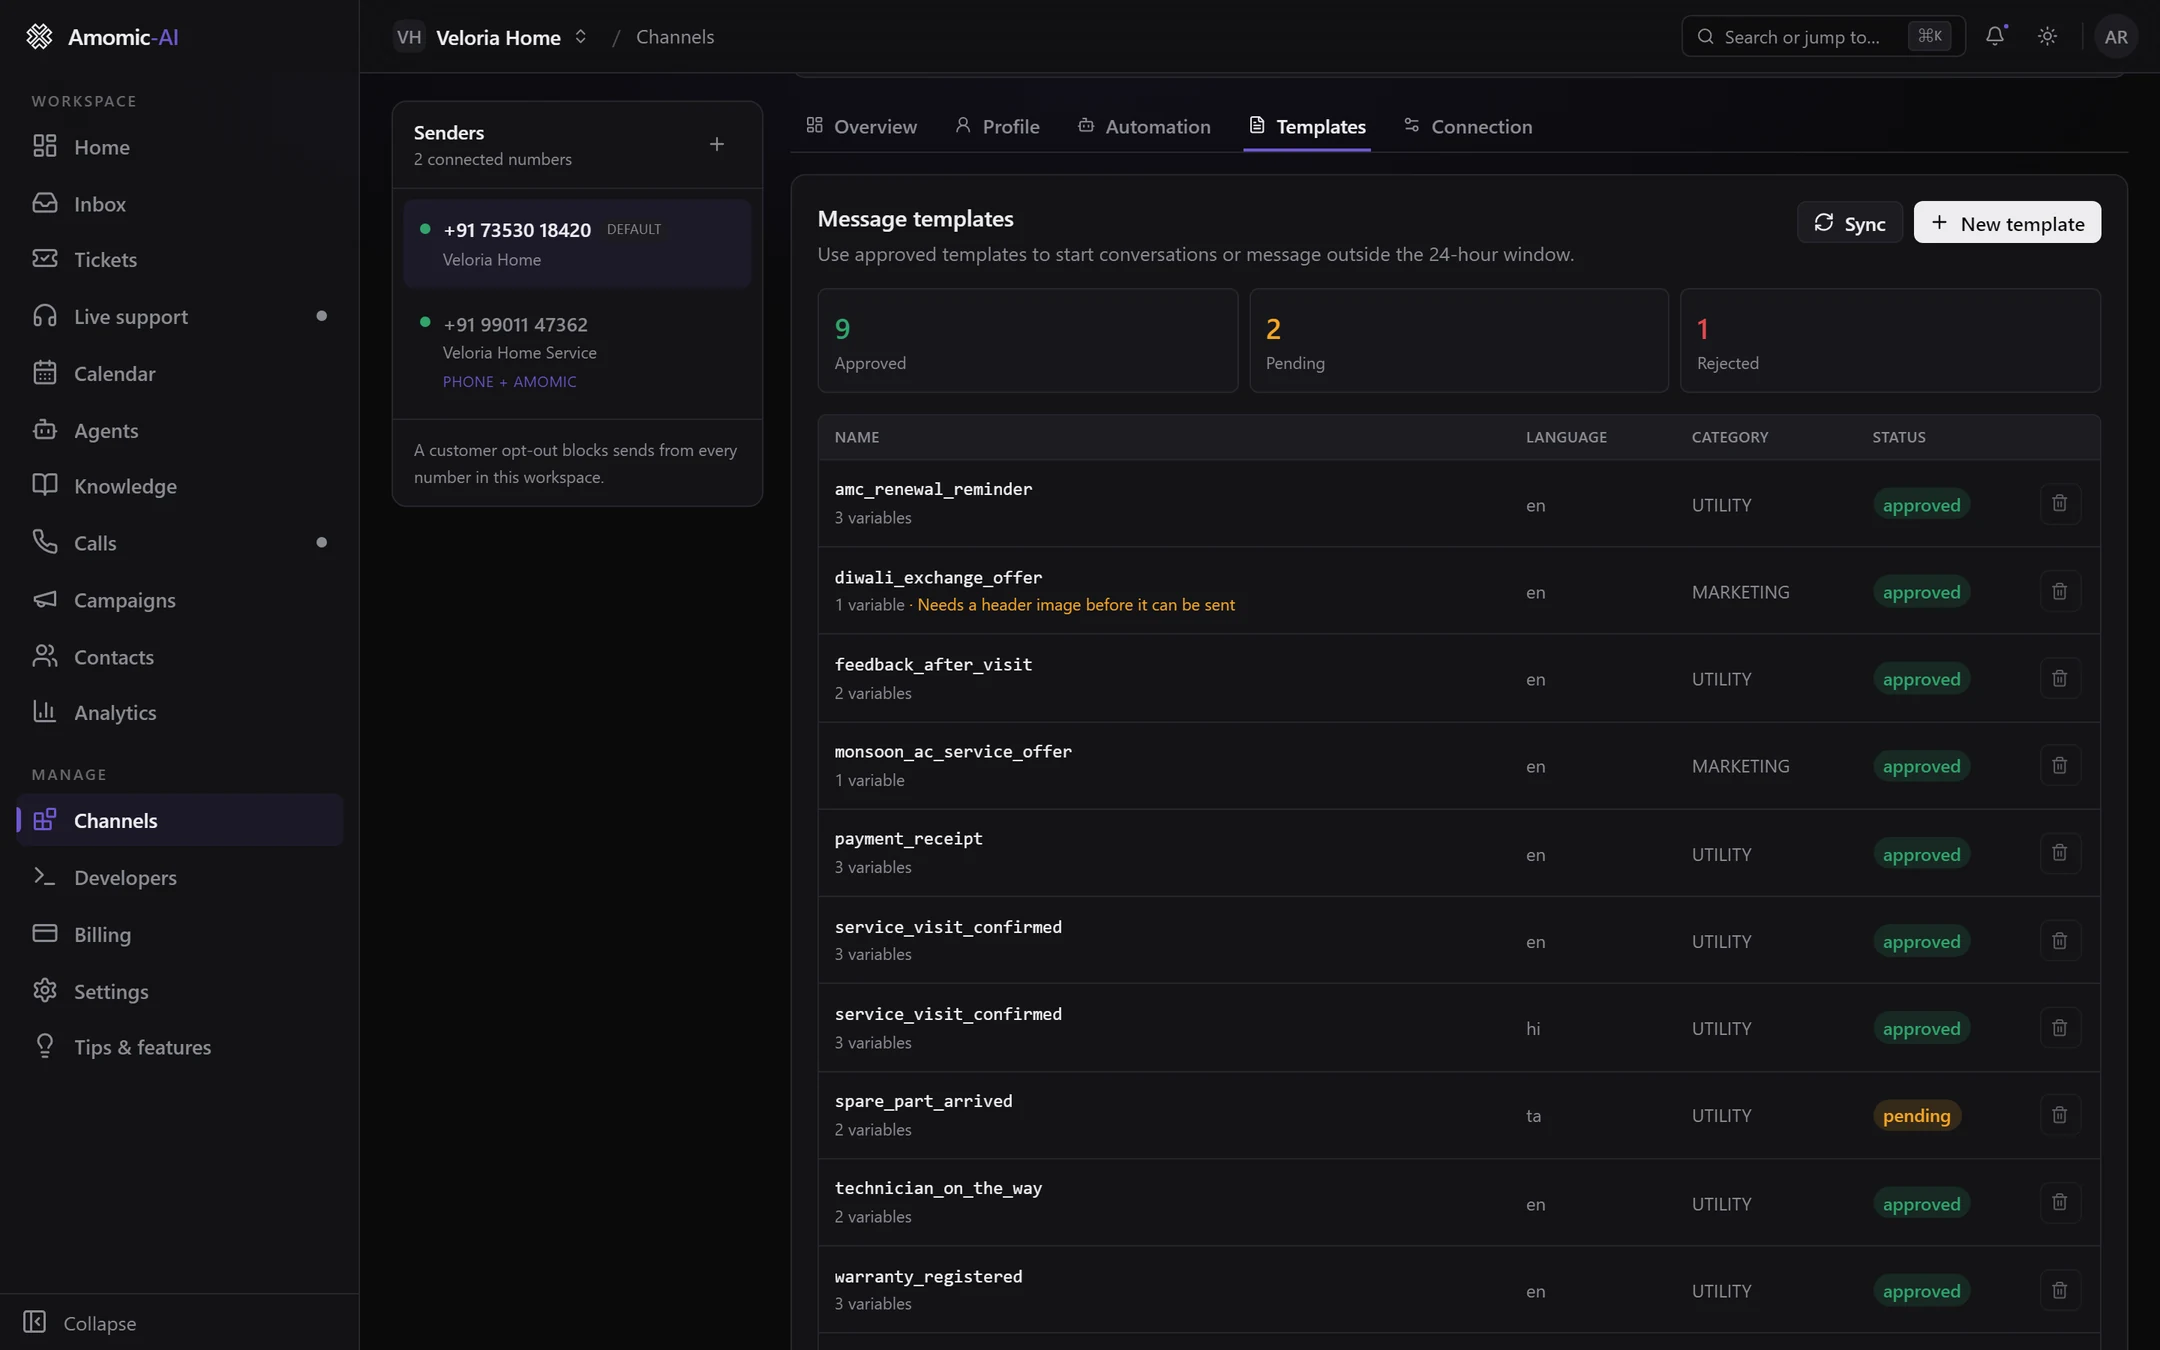Expand the Veloria Home workspace switcher

point(492,37)
